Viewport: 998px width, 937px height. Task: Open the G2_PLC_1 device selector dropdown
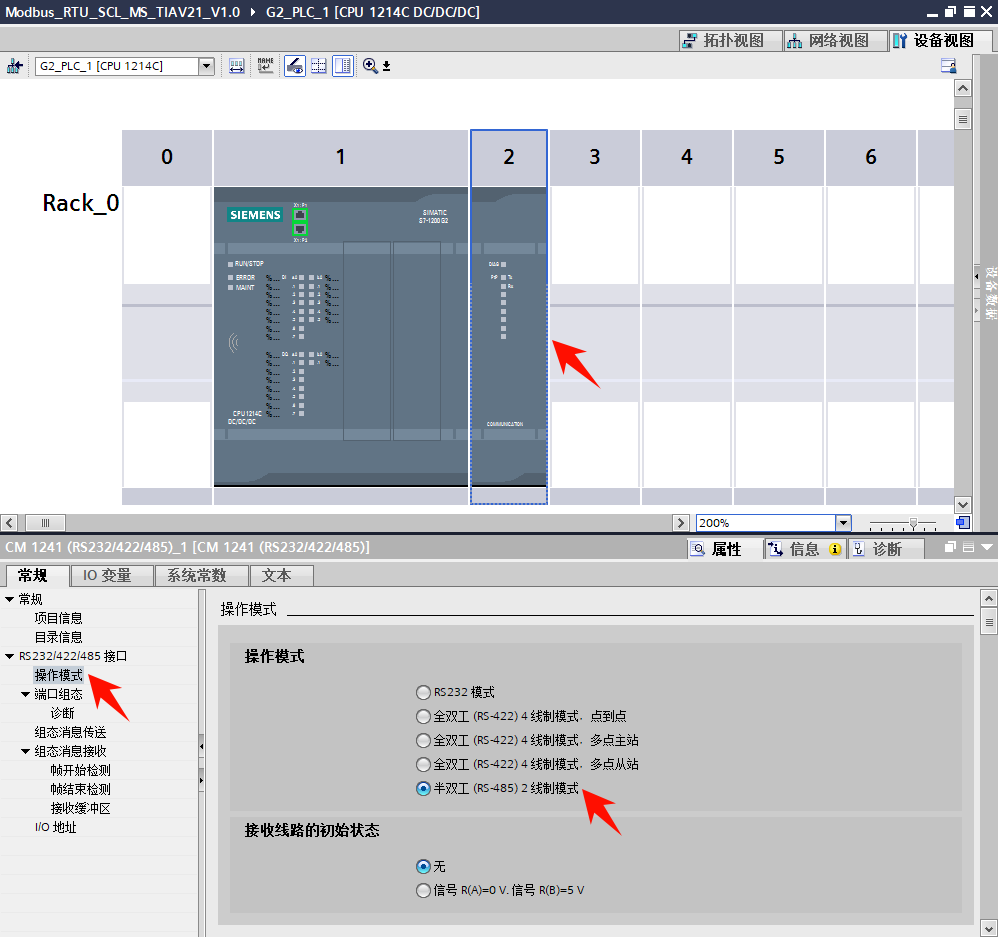(206, 66)
